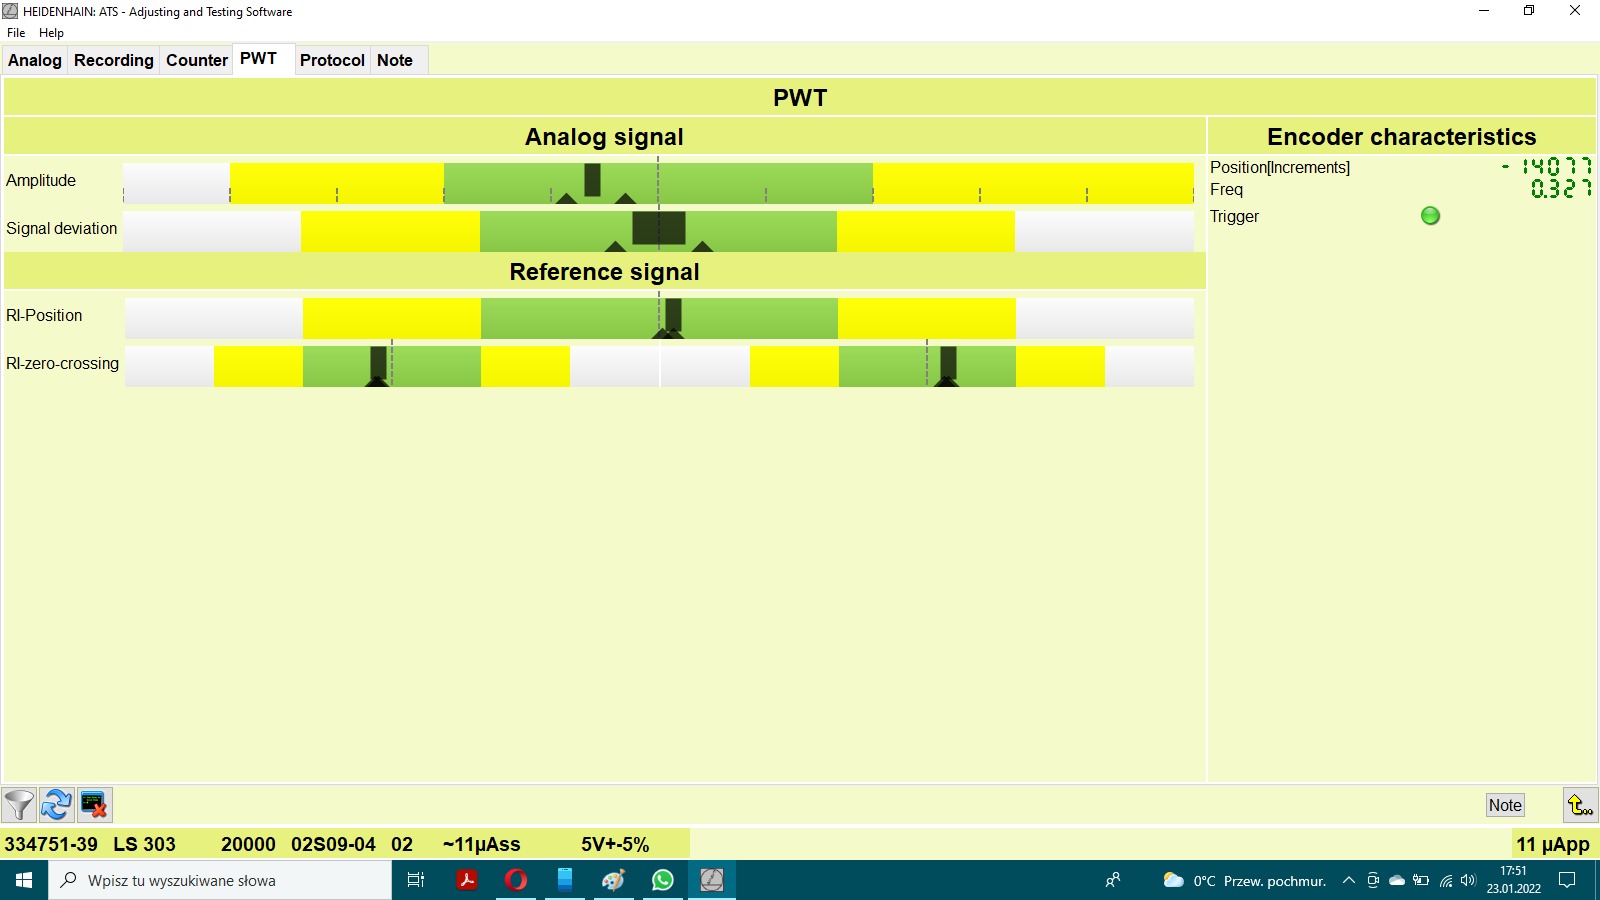Screen dimensions: 1600x900
Task: Open the notification center icon
Action: pyautogui.click(x=1567, y=880)
